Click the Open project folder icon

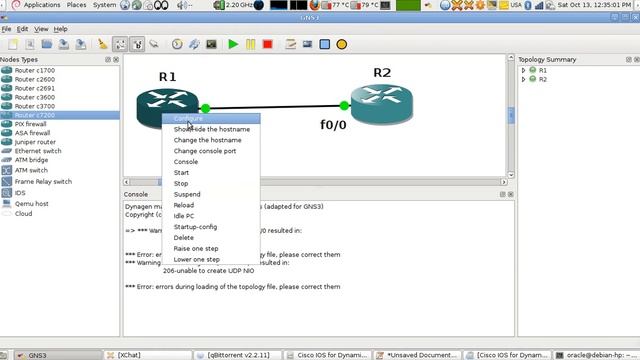(47, 44)
